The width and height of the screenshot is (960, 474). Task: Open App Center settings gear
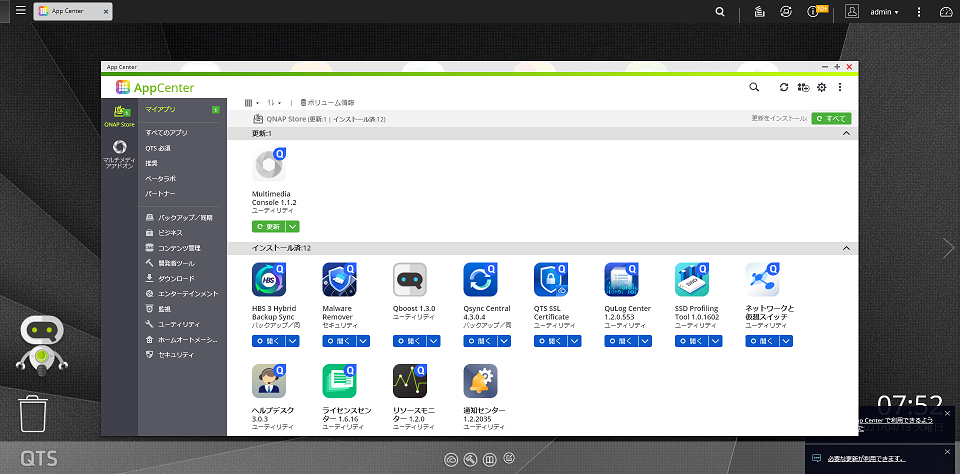[822, 88]
